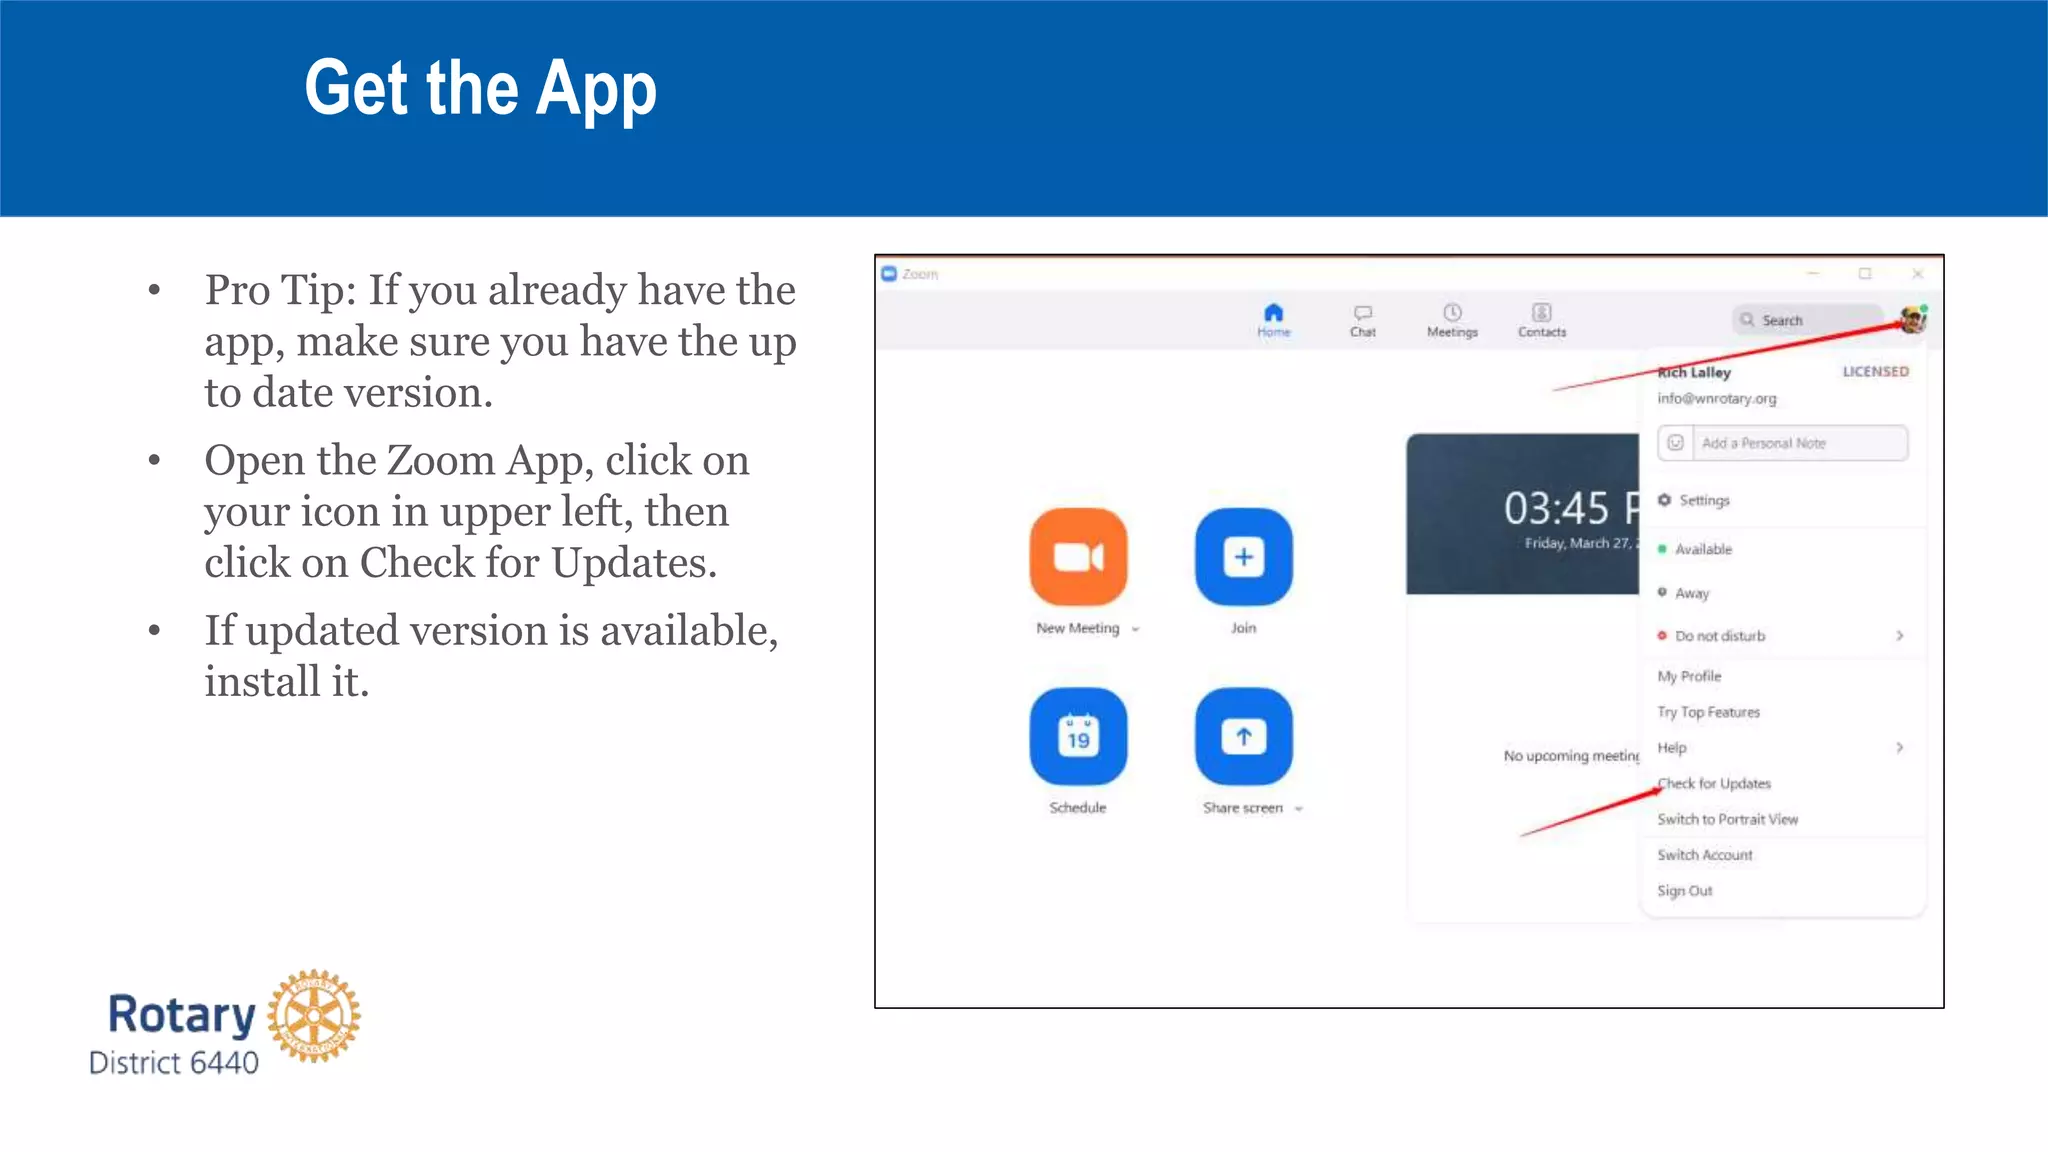The width and height of the screenshot is (2048, 1152).
Task: Expand the Do not disturb submenu chevron
Action: click(x=1899, y=636)
